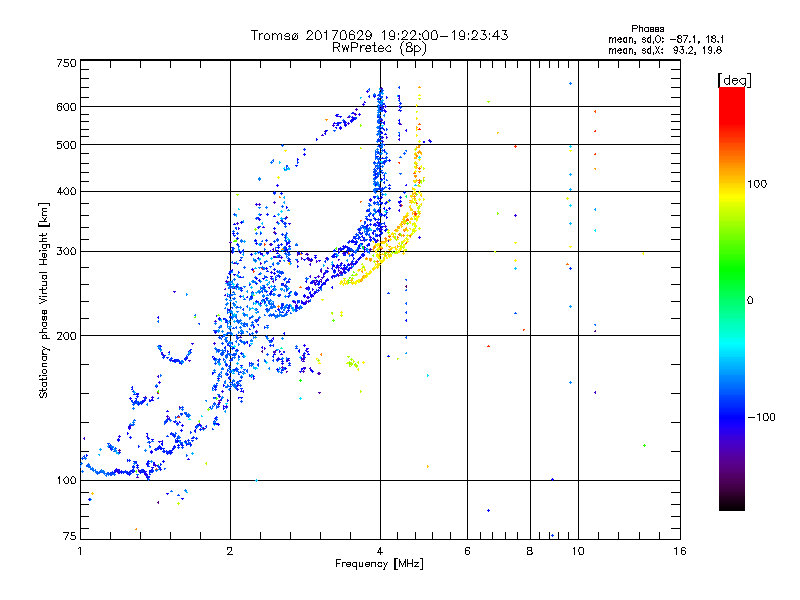Screen dimensions: 800x600
Task: Click the plot title 'Tromsø 20170629 19:22:00-19:23:43'
Action: 379,35
